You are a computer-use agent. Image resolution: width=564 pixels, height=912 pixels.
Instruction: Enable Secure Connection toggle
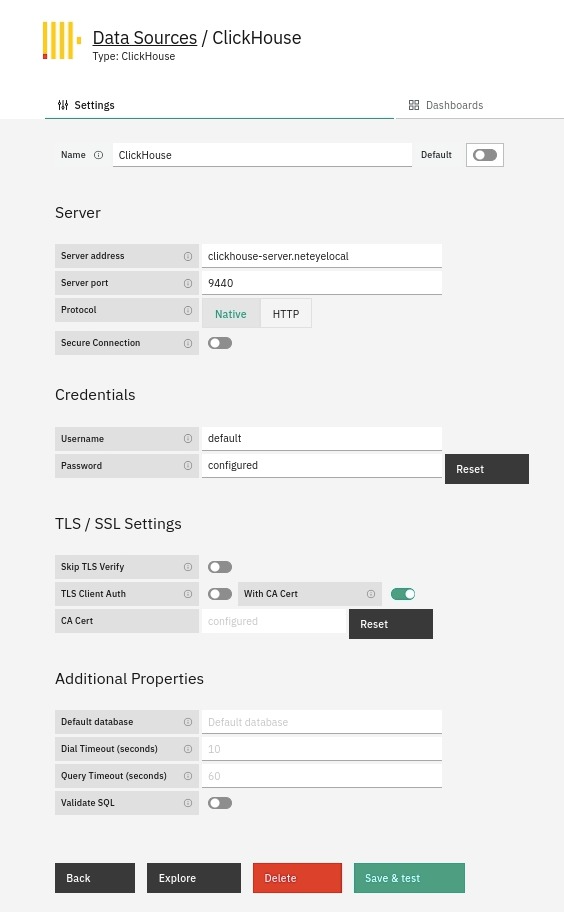[x=220, y=343]
